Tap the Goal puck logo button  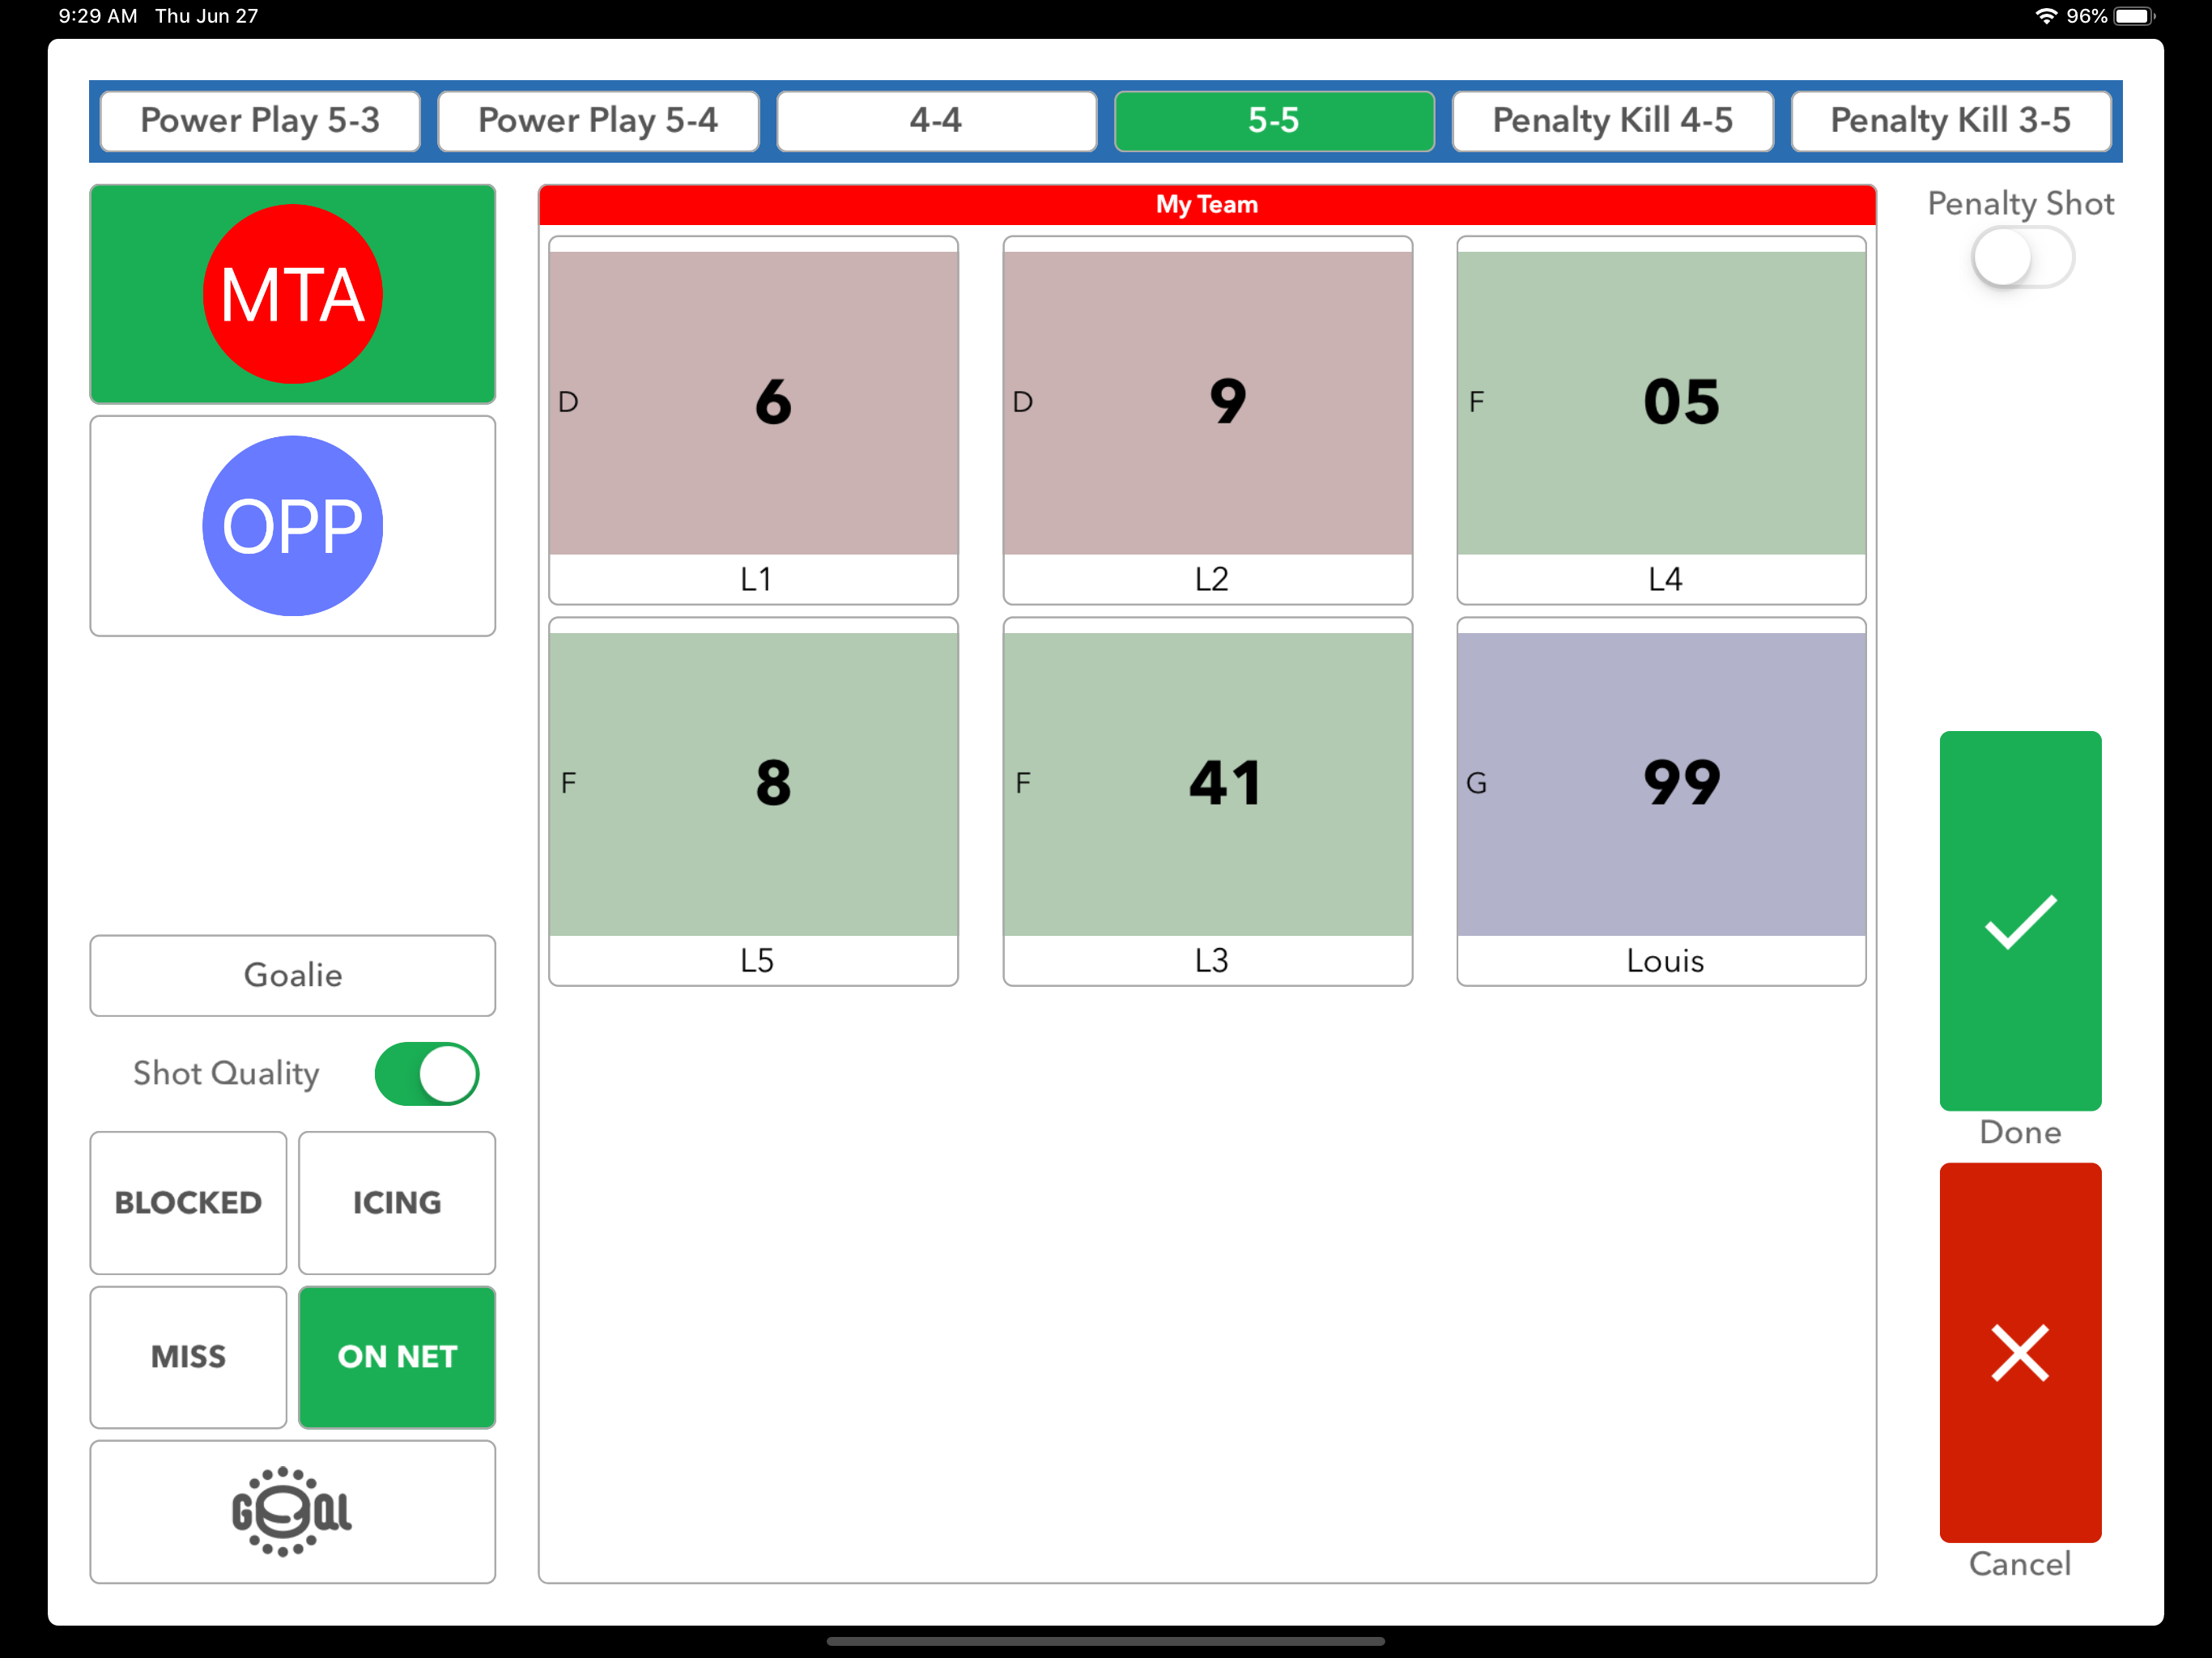(292, 1511)
